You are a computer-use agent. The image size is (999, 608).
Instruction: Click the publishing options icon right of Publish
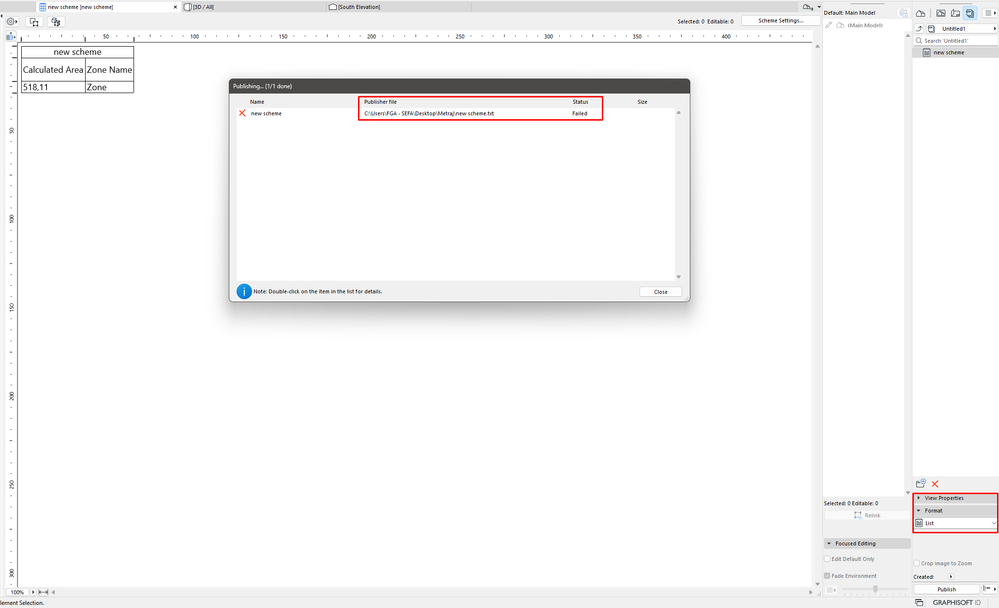(x=987, y=589)
